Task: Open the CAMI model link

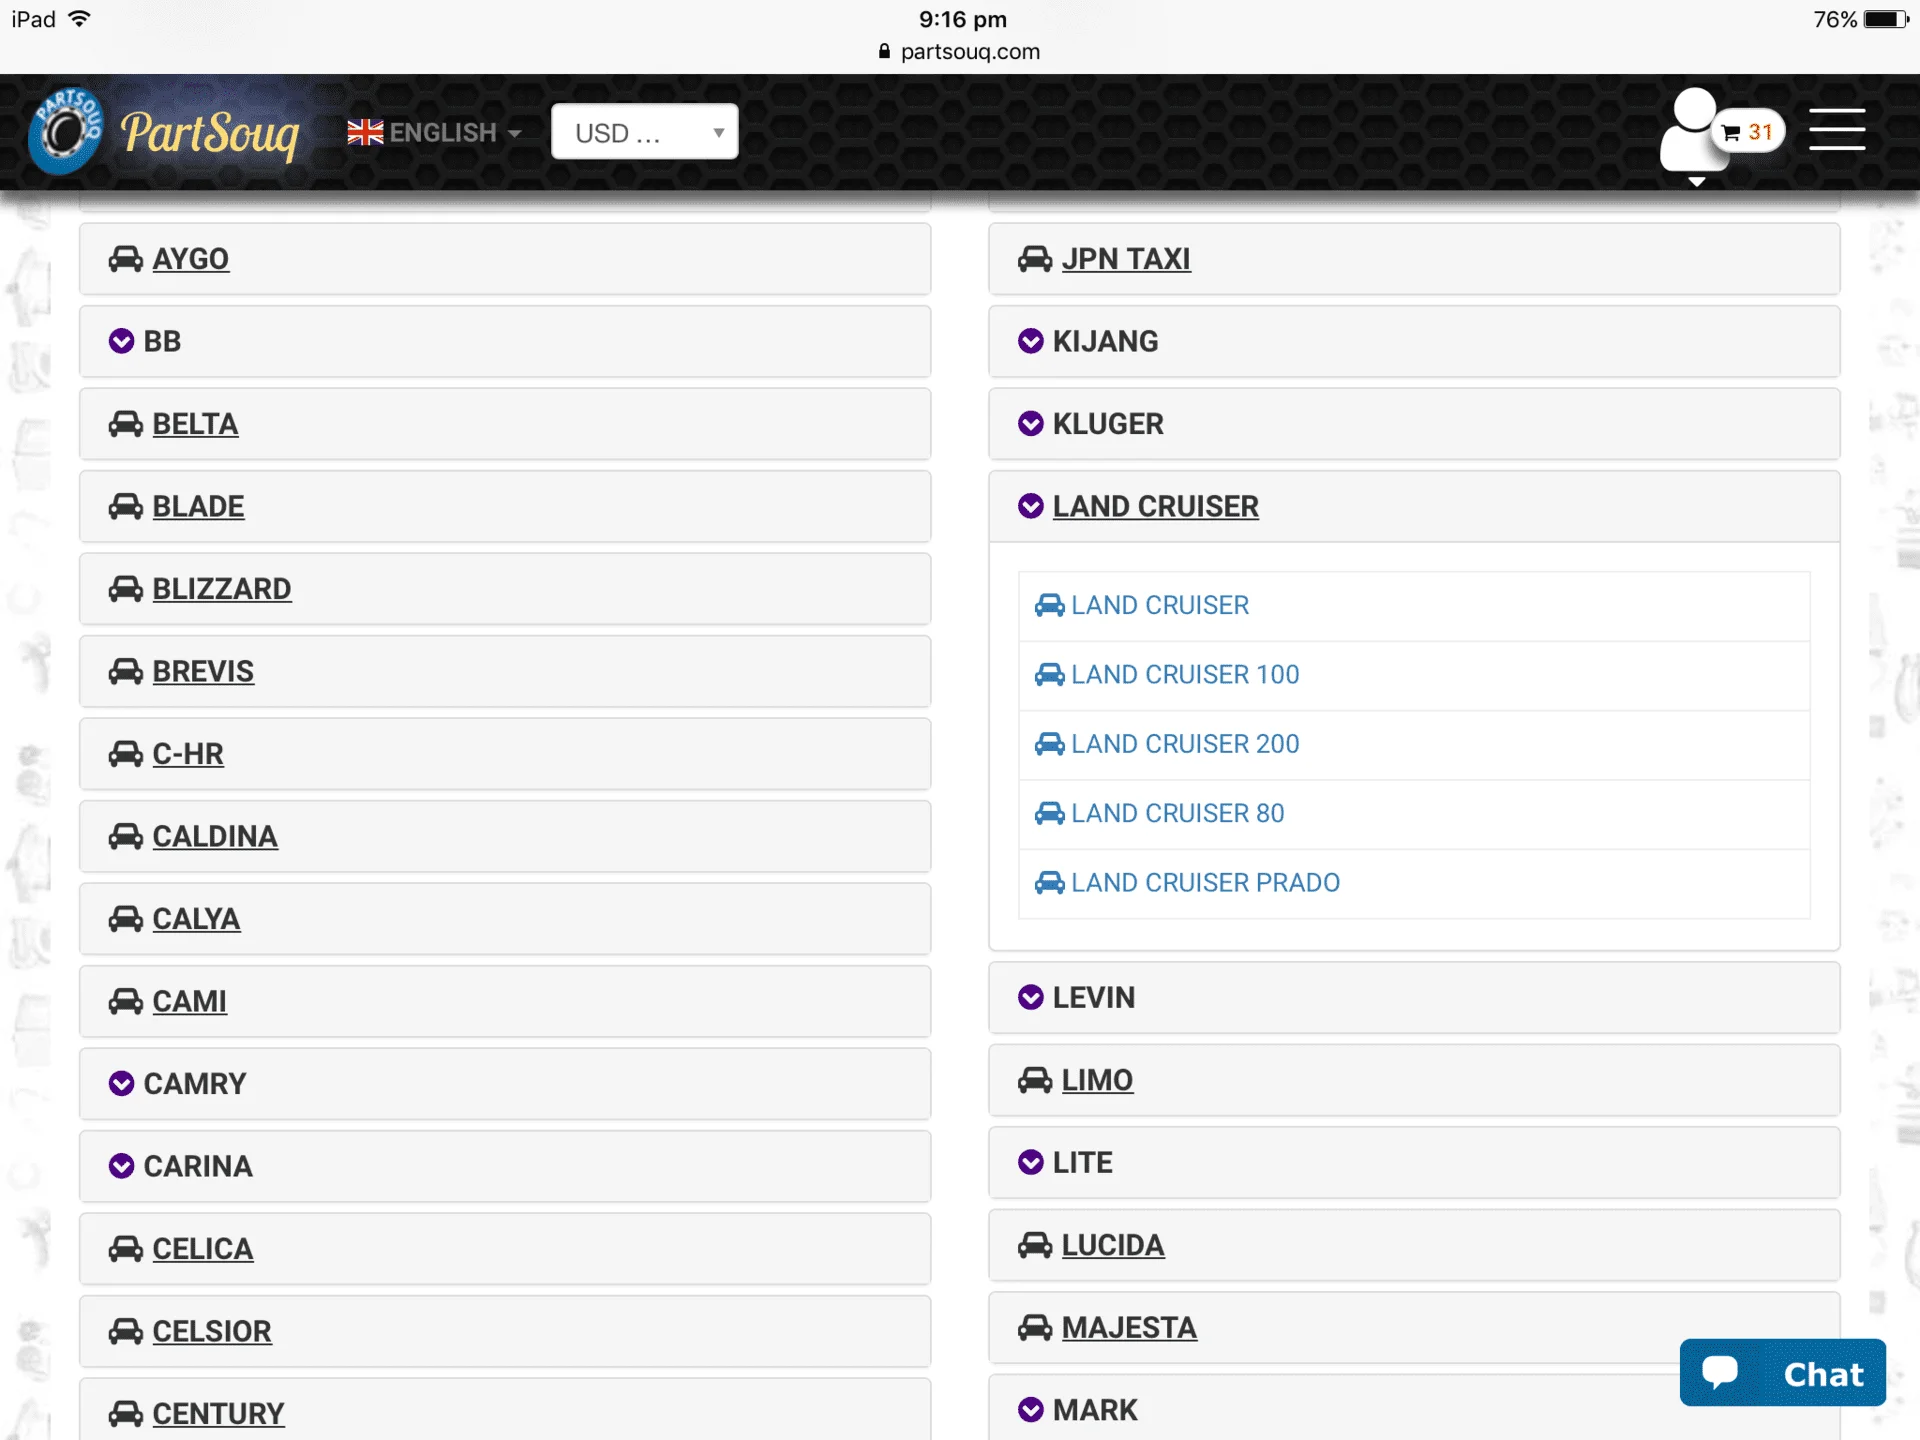Action: click(x=189, y=1001)
